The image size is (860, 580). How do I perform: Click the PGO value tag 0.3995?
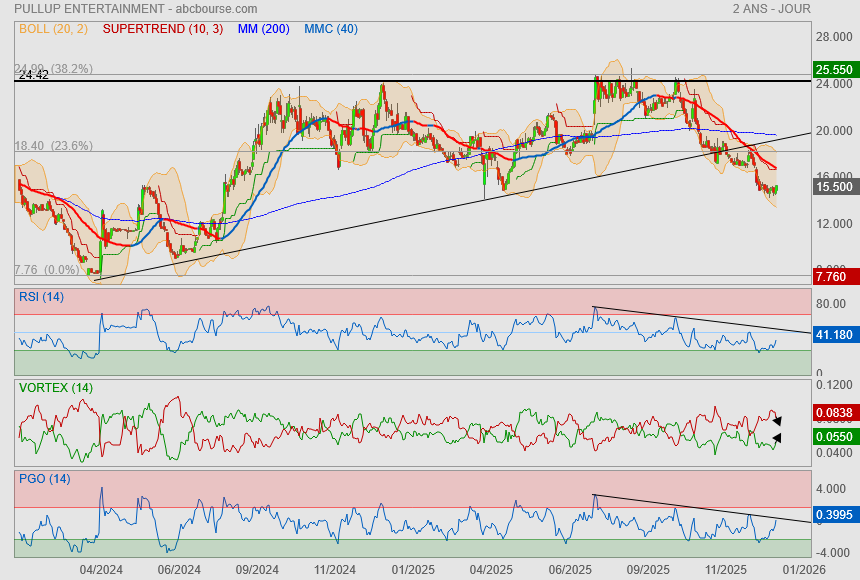click(x=834, y=515)
